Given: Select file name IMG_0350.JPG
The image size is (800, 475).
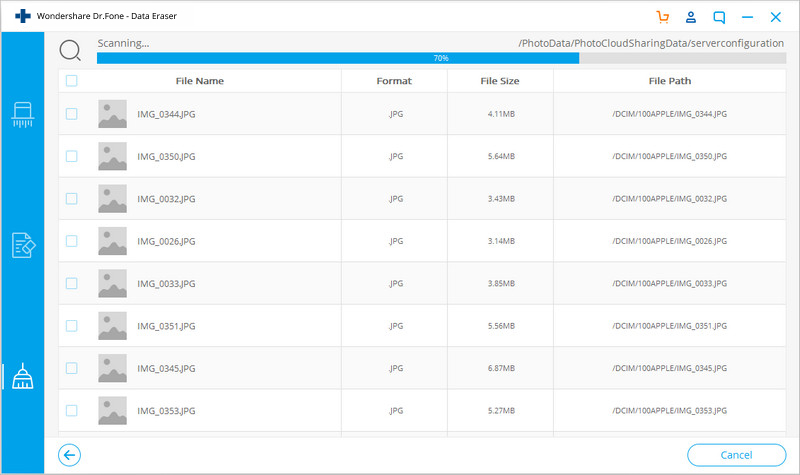Looking at the screenshot, I should pos(166,157).
